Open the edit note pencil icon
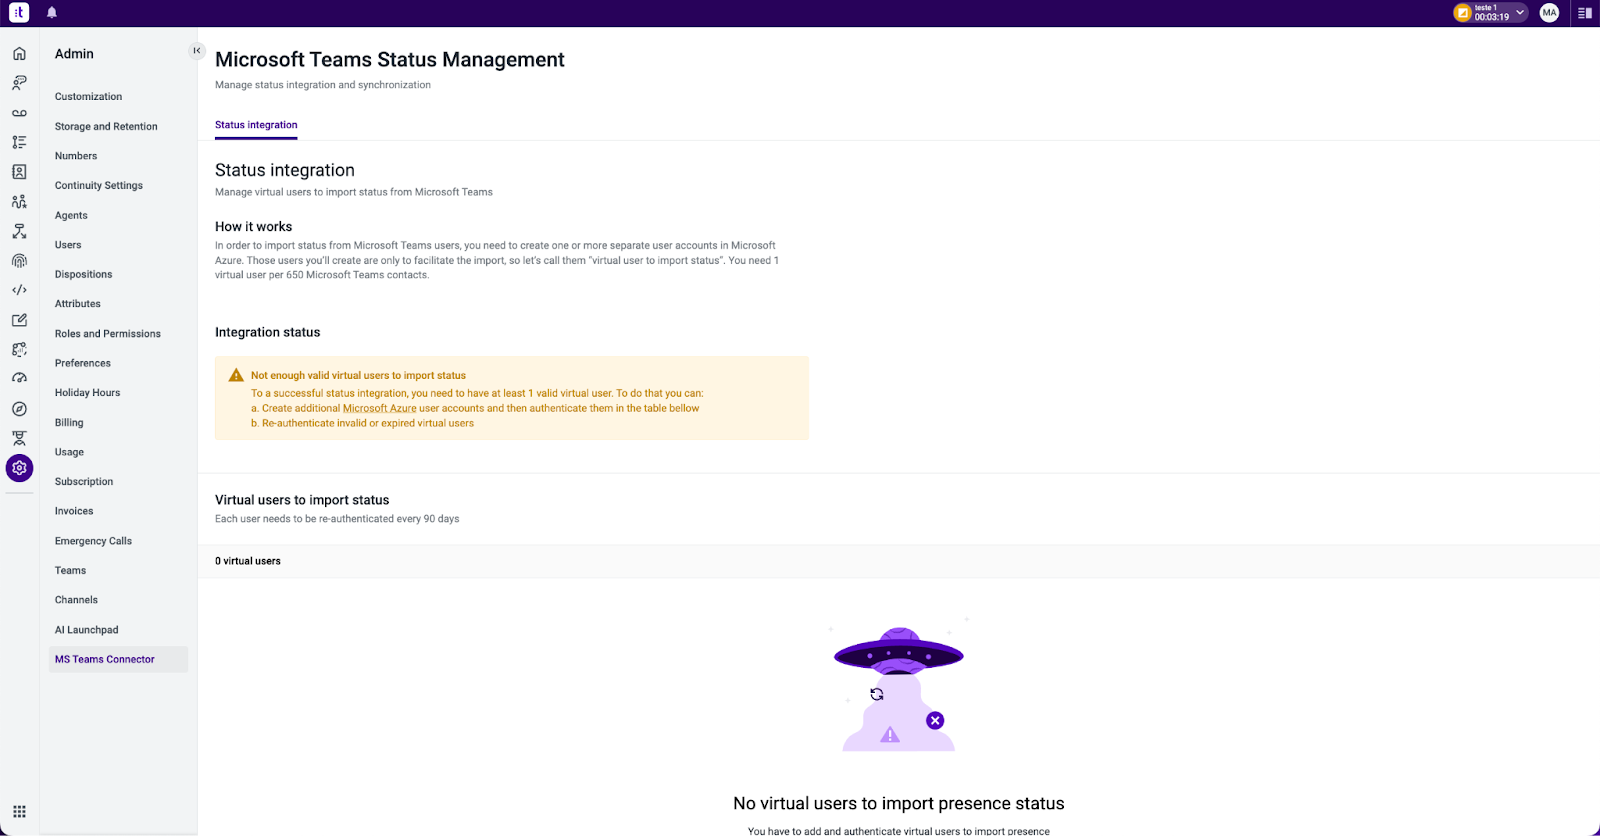 pyautogui.click(x=19, y=320)
